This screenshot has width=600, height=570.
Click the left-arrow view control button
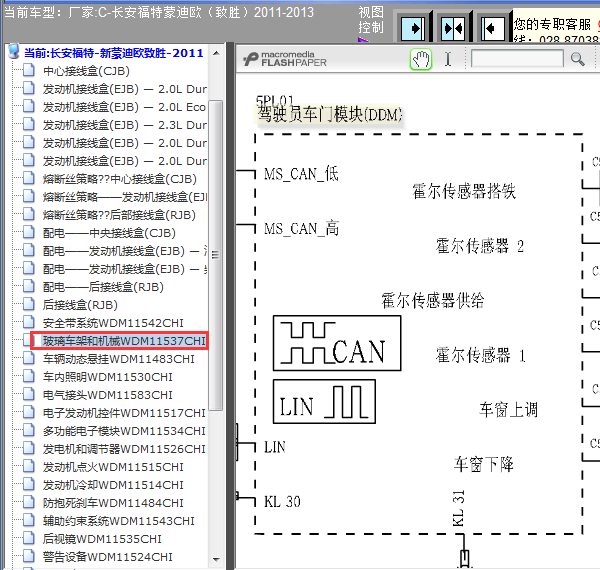pos(490,25)
